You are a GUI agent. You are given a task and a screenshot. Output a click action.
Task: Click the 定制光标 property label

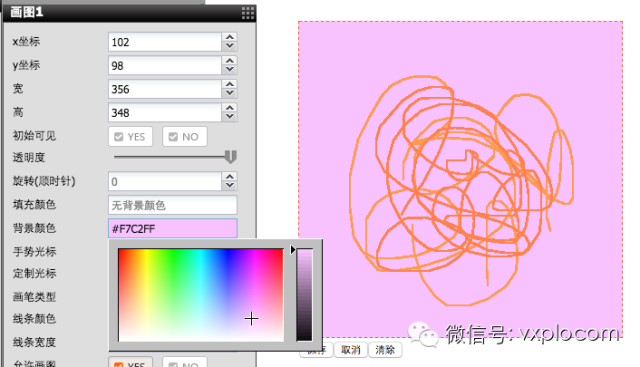34,273
